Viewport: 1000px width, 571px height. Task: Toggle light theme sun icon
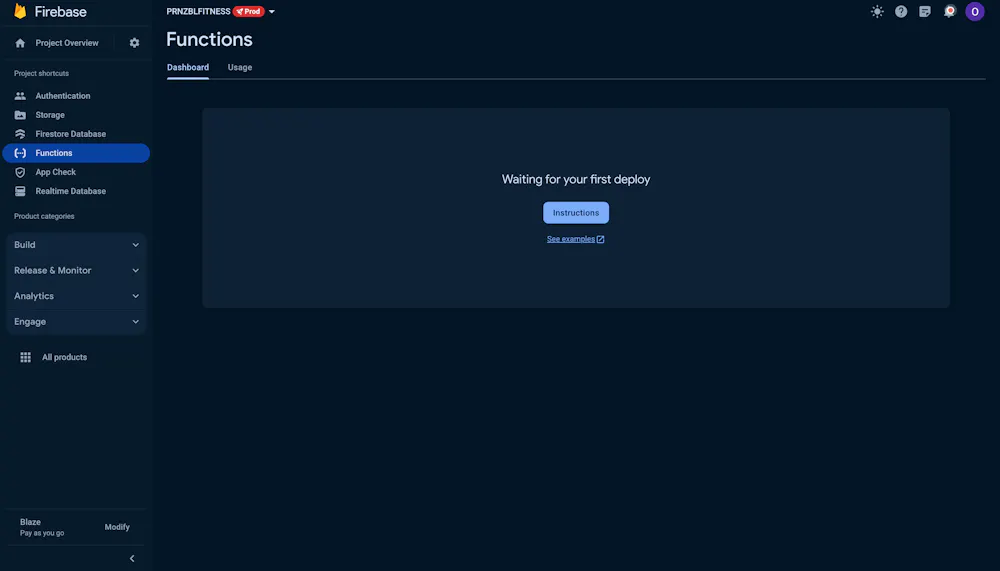pyautogui.click(x=877, y=11)
